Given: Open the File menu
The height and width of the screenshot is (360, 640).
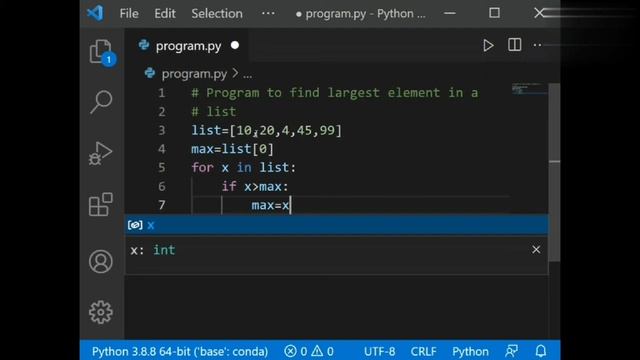Looking at the screenshot, I should pyautogui.click(x=129, y=13).
